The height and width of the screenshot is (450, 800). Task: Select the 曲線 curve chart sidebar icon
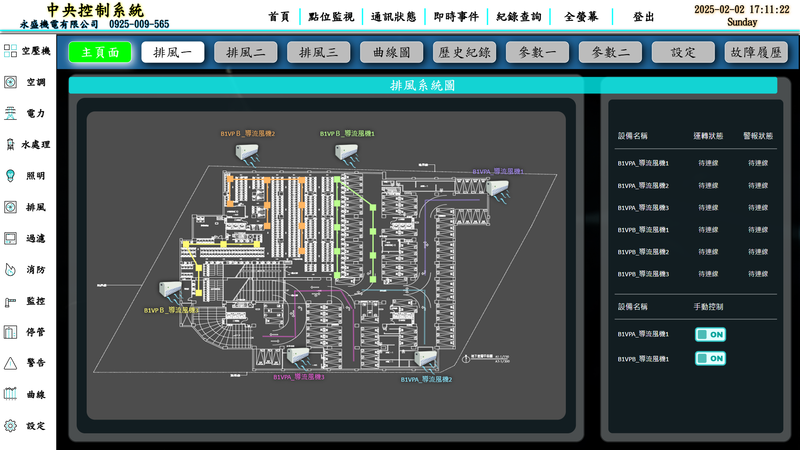pos(10,394)
